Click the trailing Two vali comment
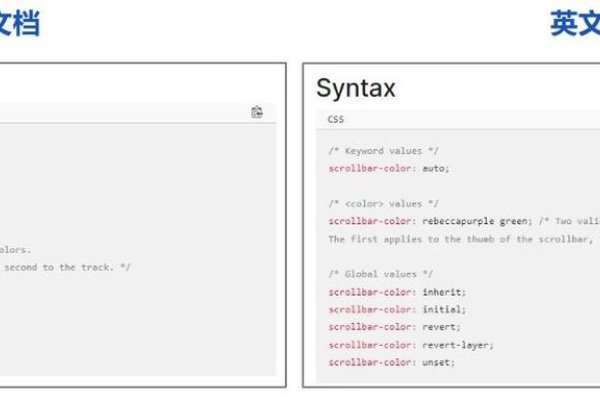The width and height of the screenshot is (600, 400). coord(566,221)
